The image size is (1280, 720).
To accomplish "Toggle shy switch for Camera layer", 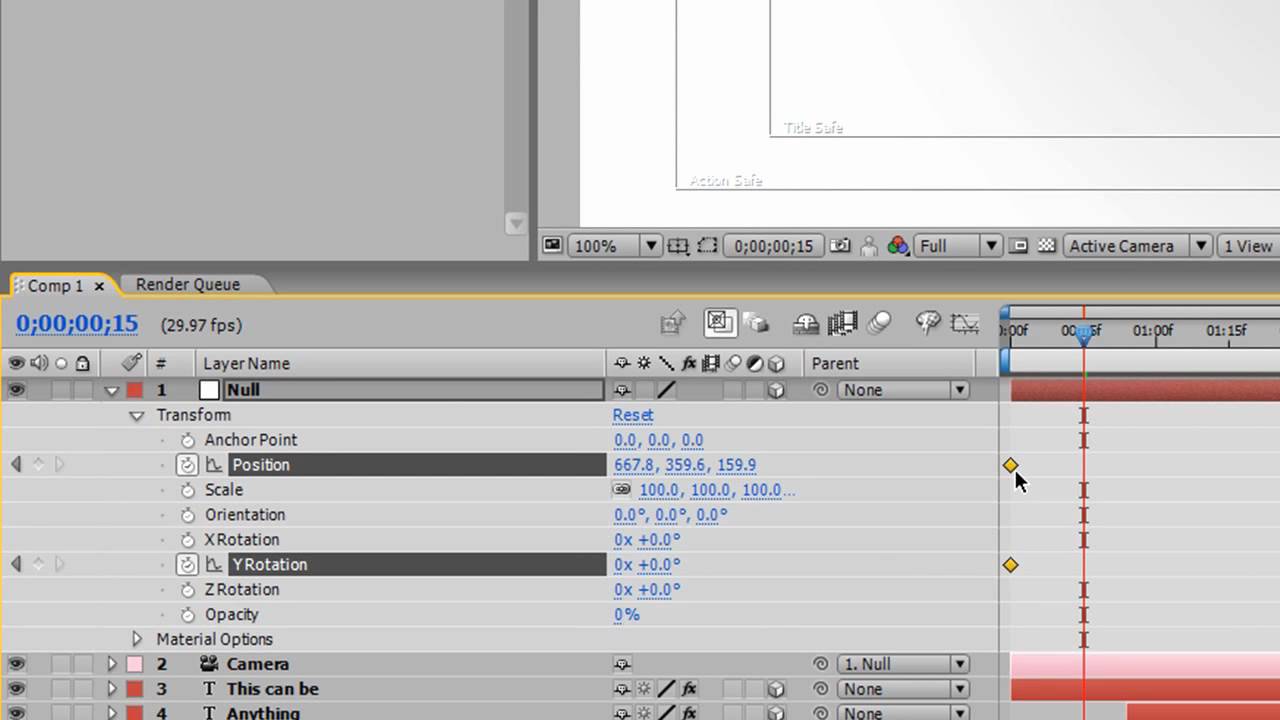I will pyautogui.click(x=622, y=664).
